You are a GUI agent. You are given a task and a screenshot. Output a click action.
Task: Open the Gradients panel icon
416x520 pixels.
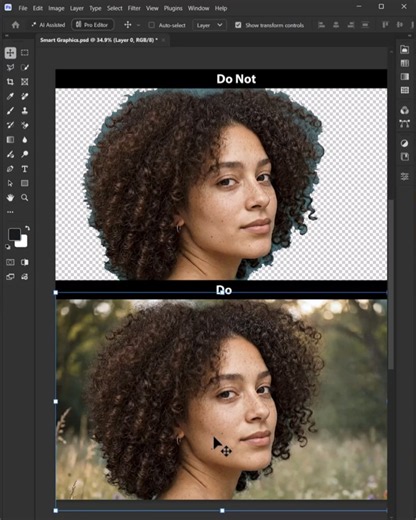click(x=405, y=77)
